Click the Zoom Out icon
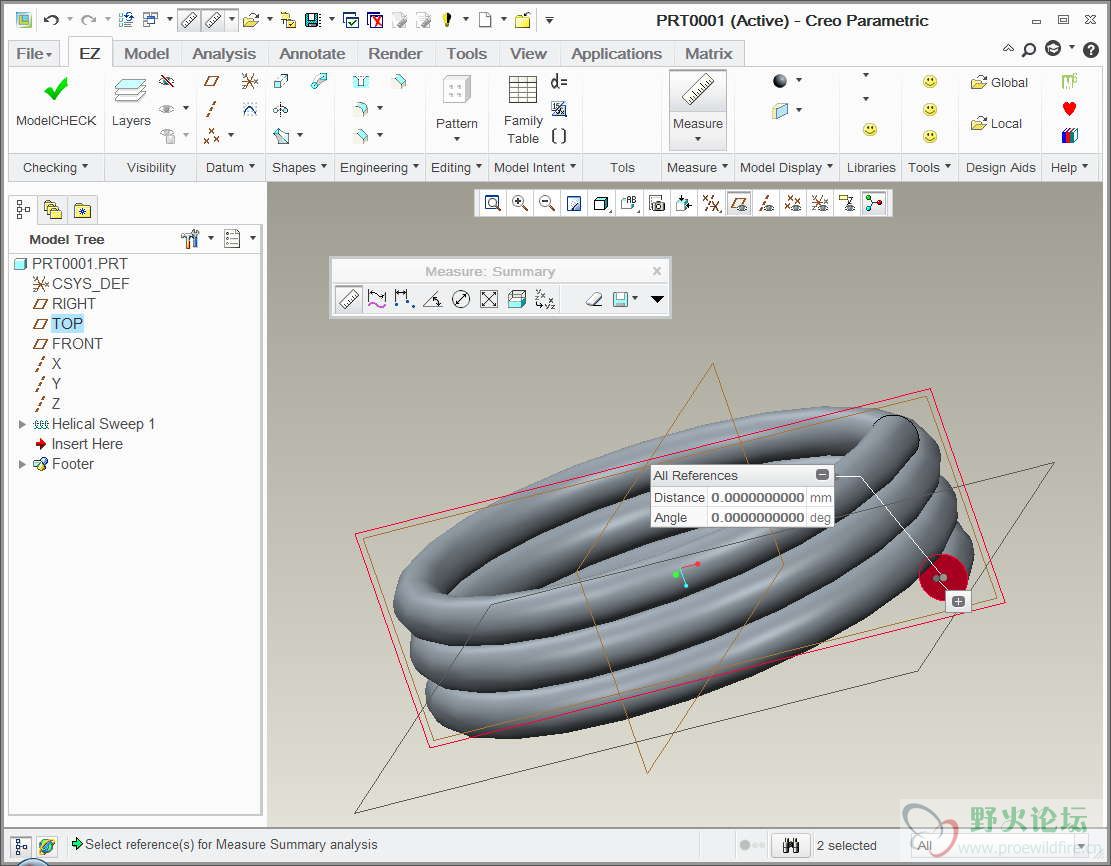Image resolution: width=1111 pixels, height=866 pixels. (546, 204)
